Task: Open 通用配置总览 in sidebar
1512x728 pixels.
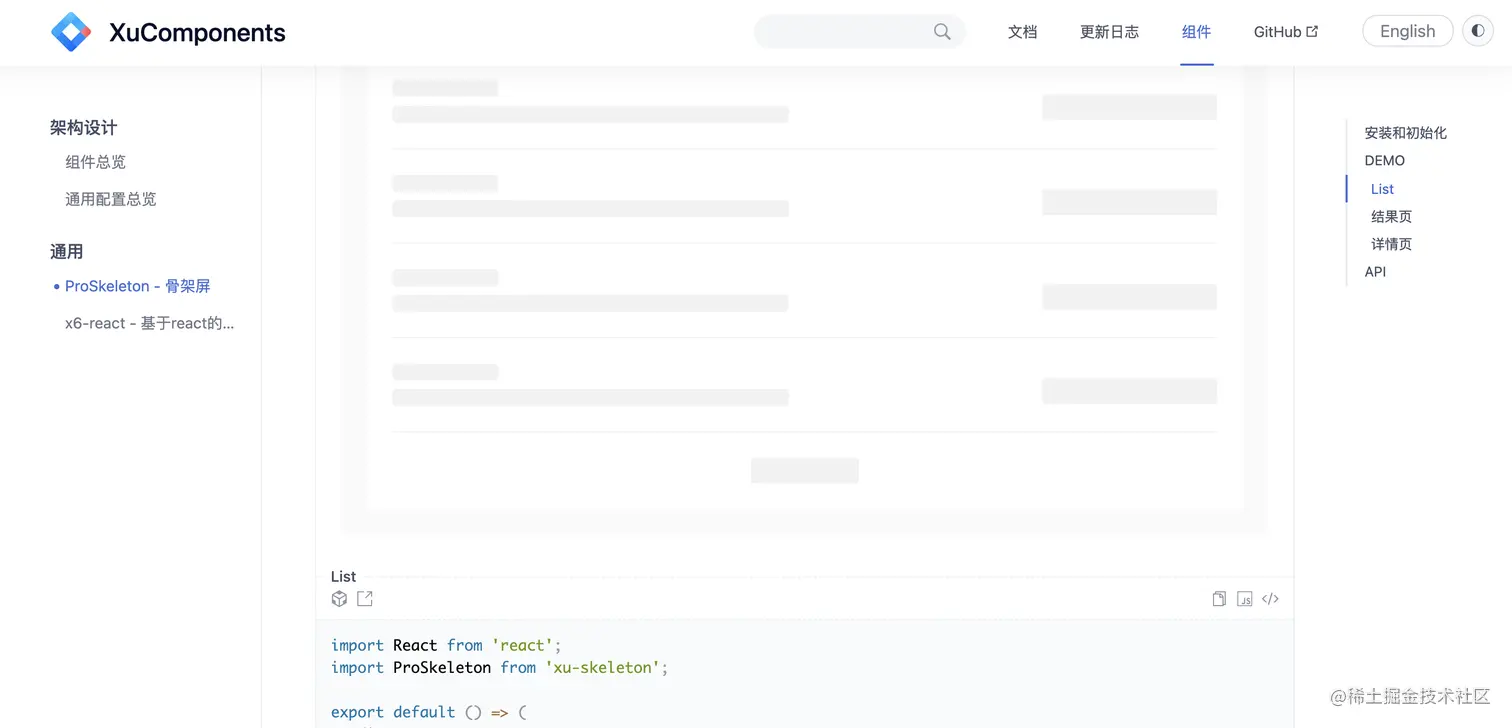Action: tap(111, 199)
